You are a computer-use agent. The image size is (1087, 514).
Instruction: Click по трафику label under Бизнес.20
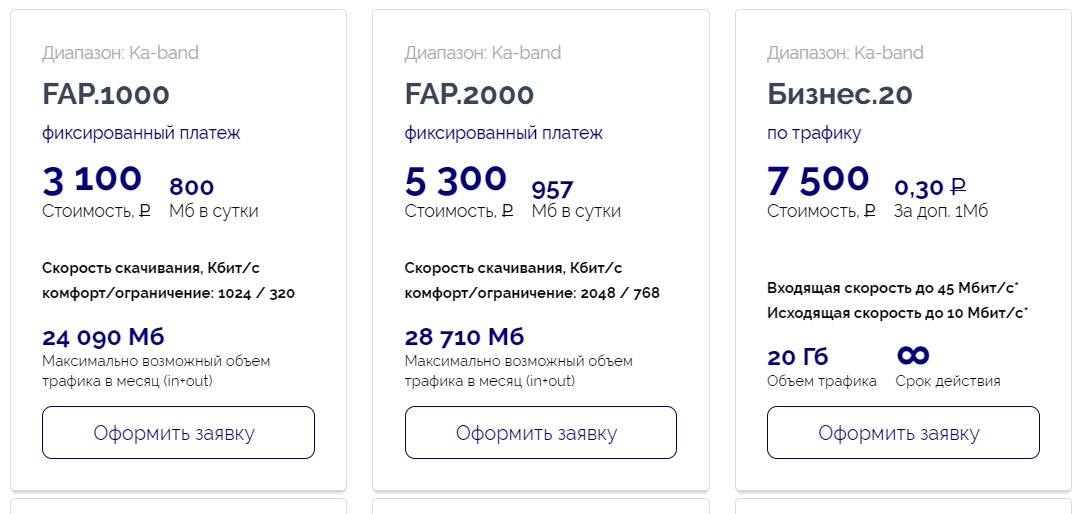(x=814, y=134)
